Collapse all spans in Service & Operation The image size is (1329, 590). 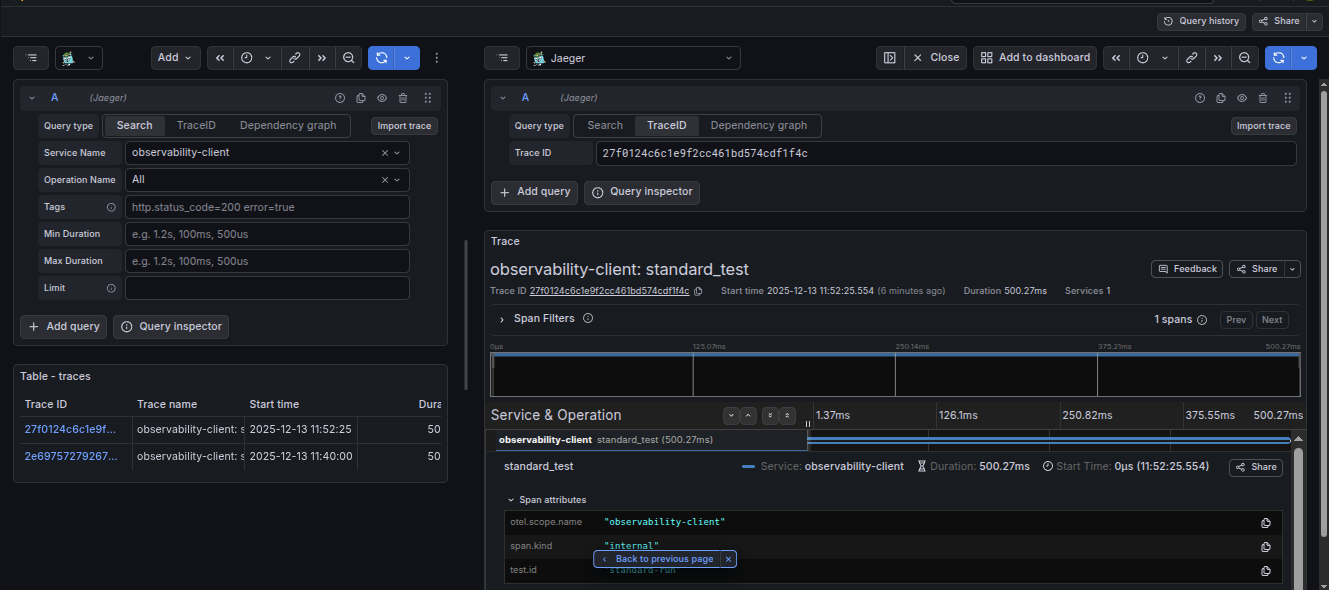pos(787,415)
